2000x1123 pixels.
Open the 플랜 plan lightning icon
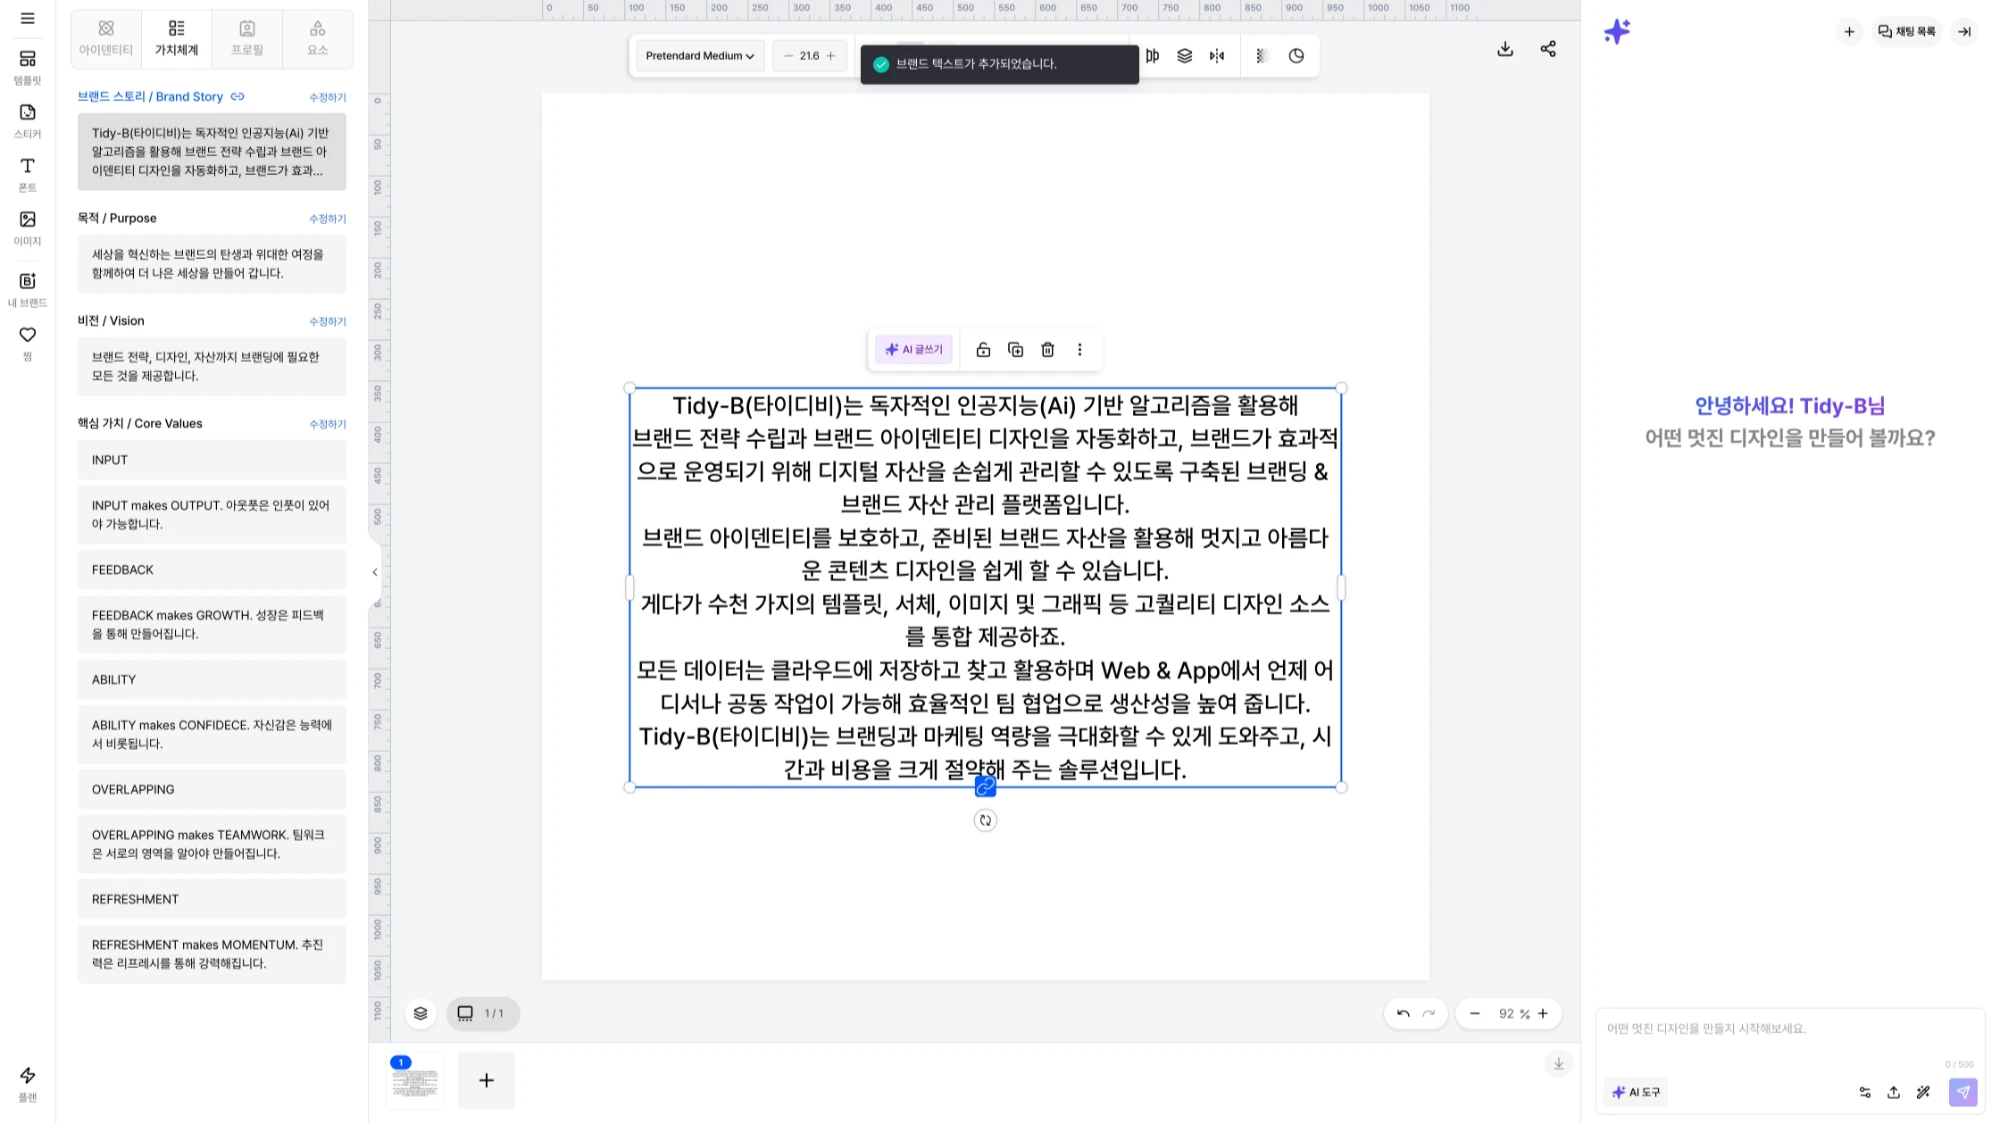27,1083
